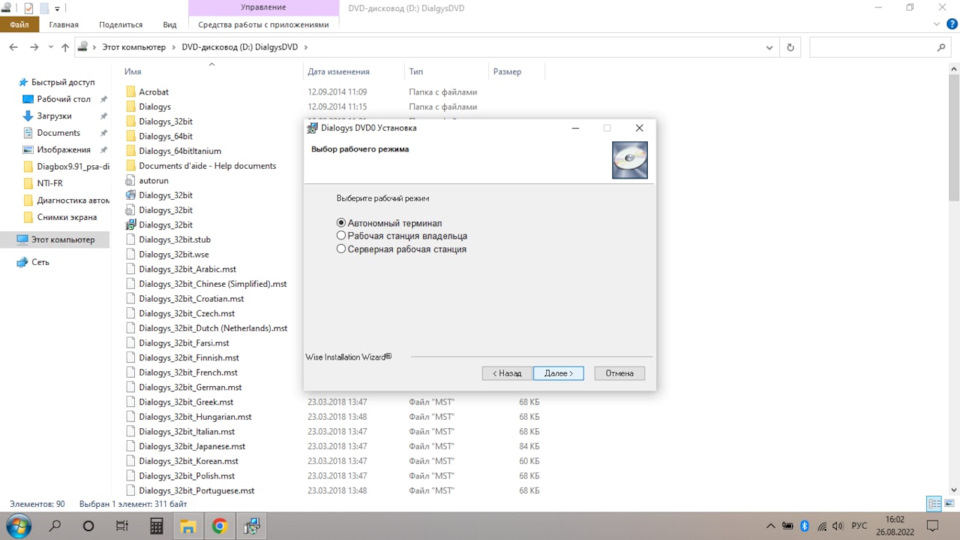Viewport: 960px width, 540px height.
Task: Open the Файл ribbon tab
Action: pyautogui.click(x=20, y=24)
